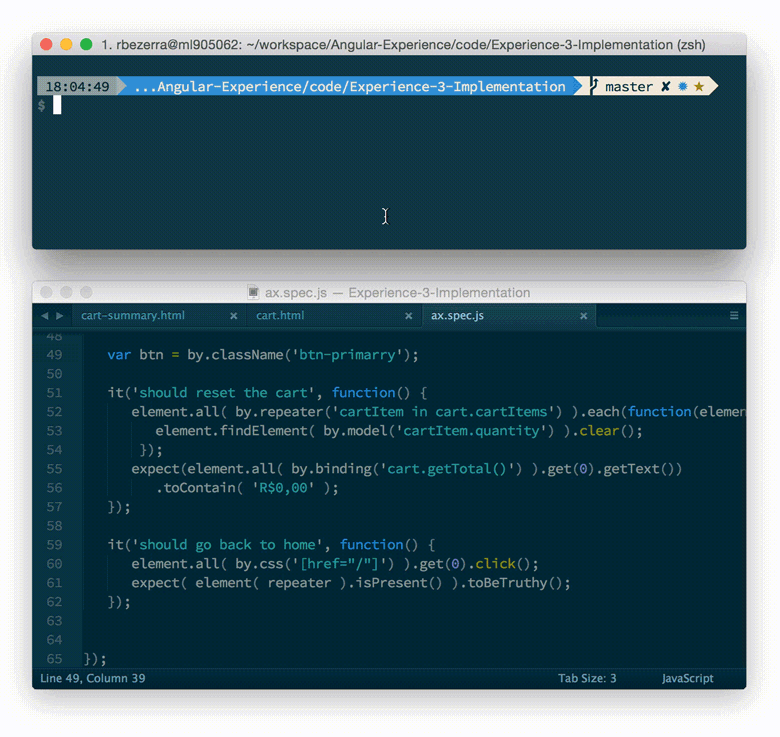Click line number 59 in gutter
Image resolution: width=780 pixels, height=737 pixels.
[54, 545]
